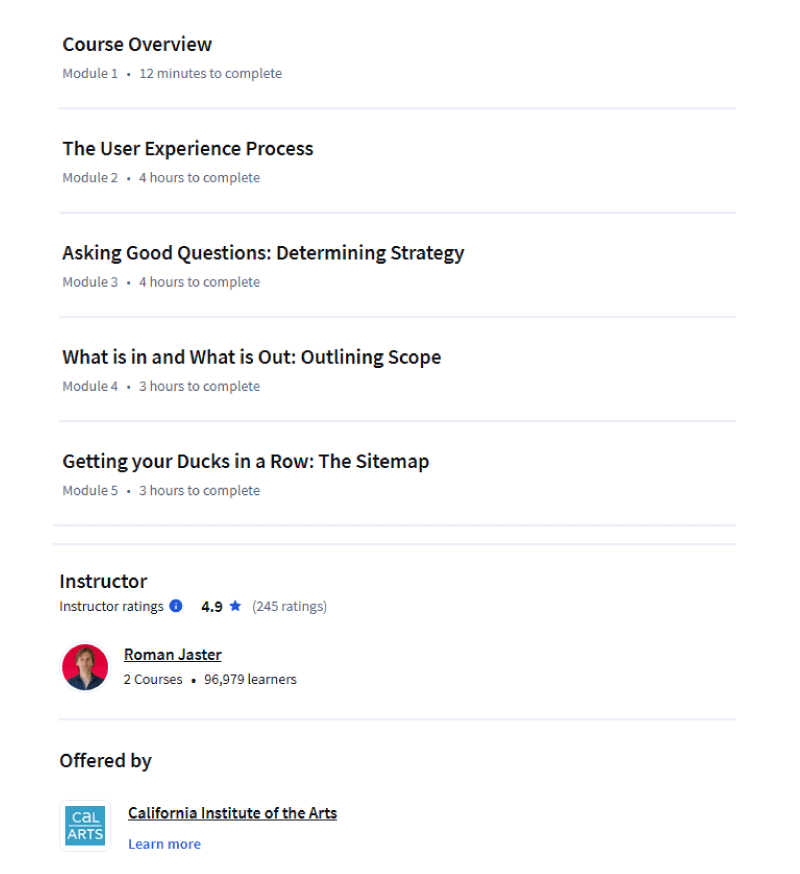Click Module 3 4 hours to complete text
Screen dimensions: 800x874
pyautogui.click(x=161, y=282)
